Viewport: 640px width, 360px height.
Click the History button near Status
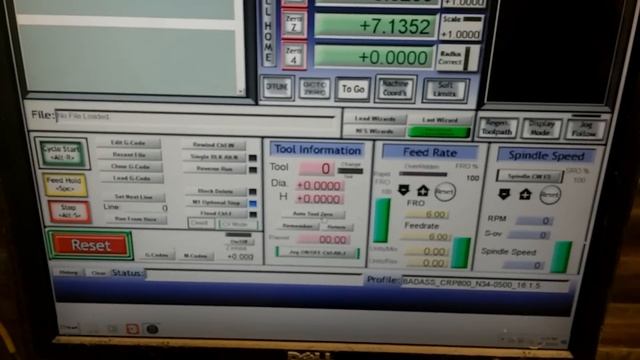click(68, 272)
